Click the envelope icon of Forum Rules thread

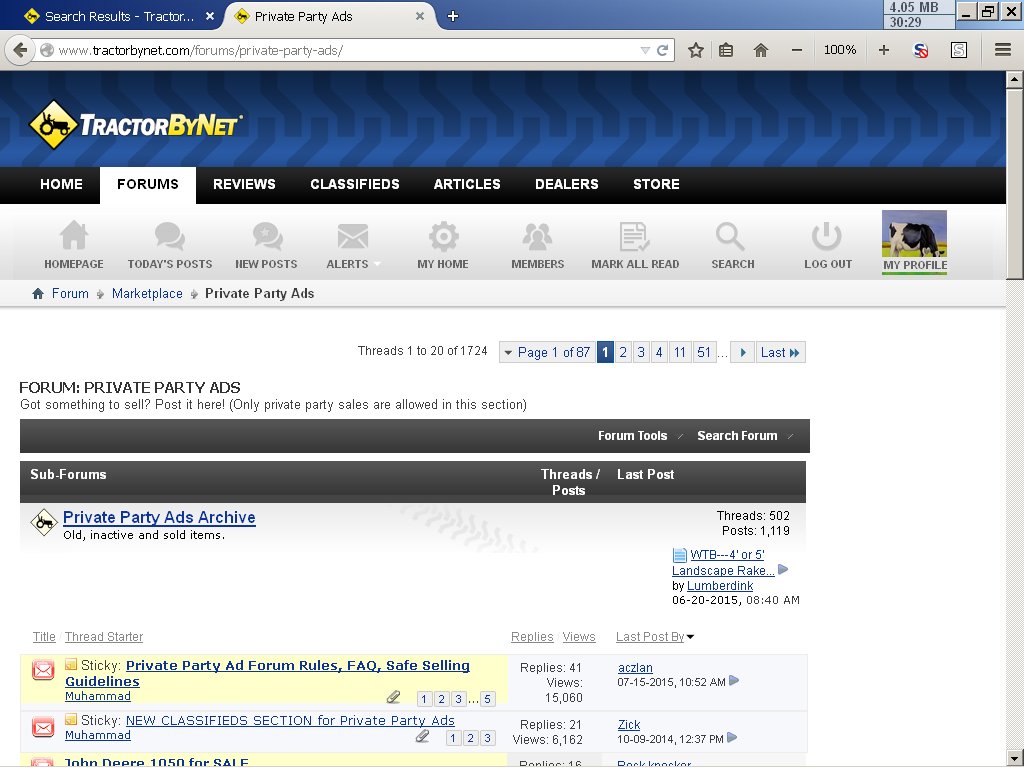point(43,670)
